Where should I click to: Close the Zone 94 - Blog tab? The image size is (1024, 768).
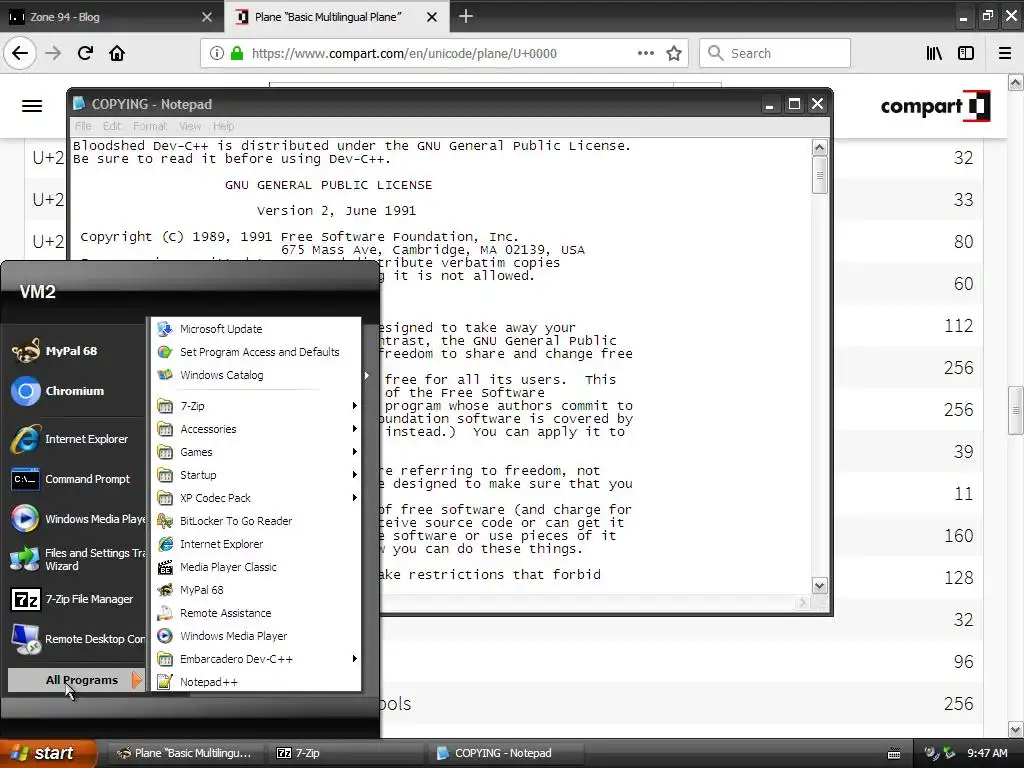point(207,17)
